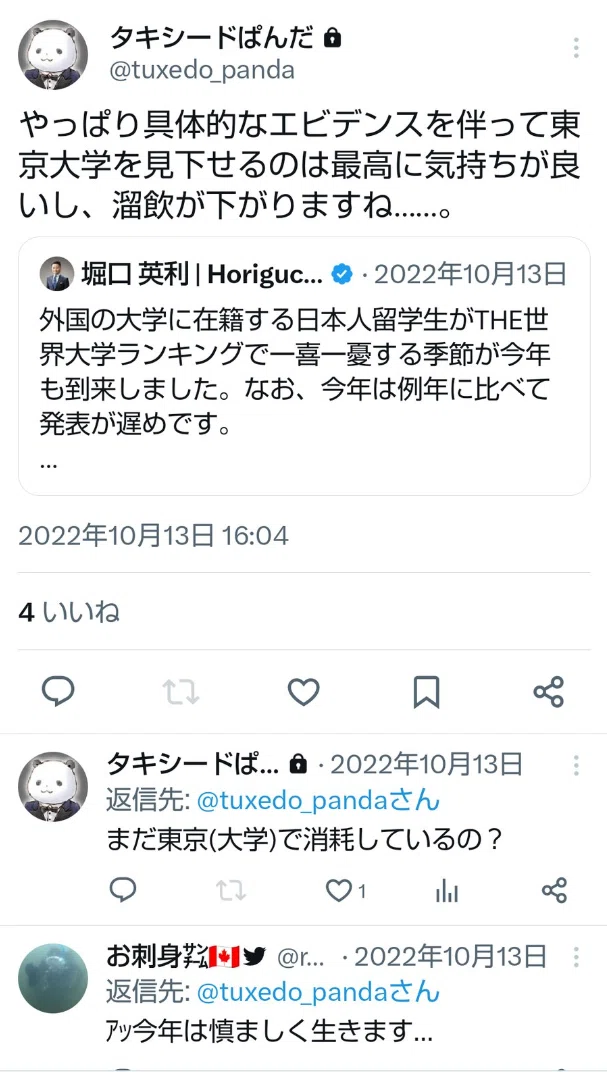Bookmark the main tweet
Viewport: 607px width, 1072px height.
(x=427, y=692)
